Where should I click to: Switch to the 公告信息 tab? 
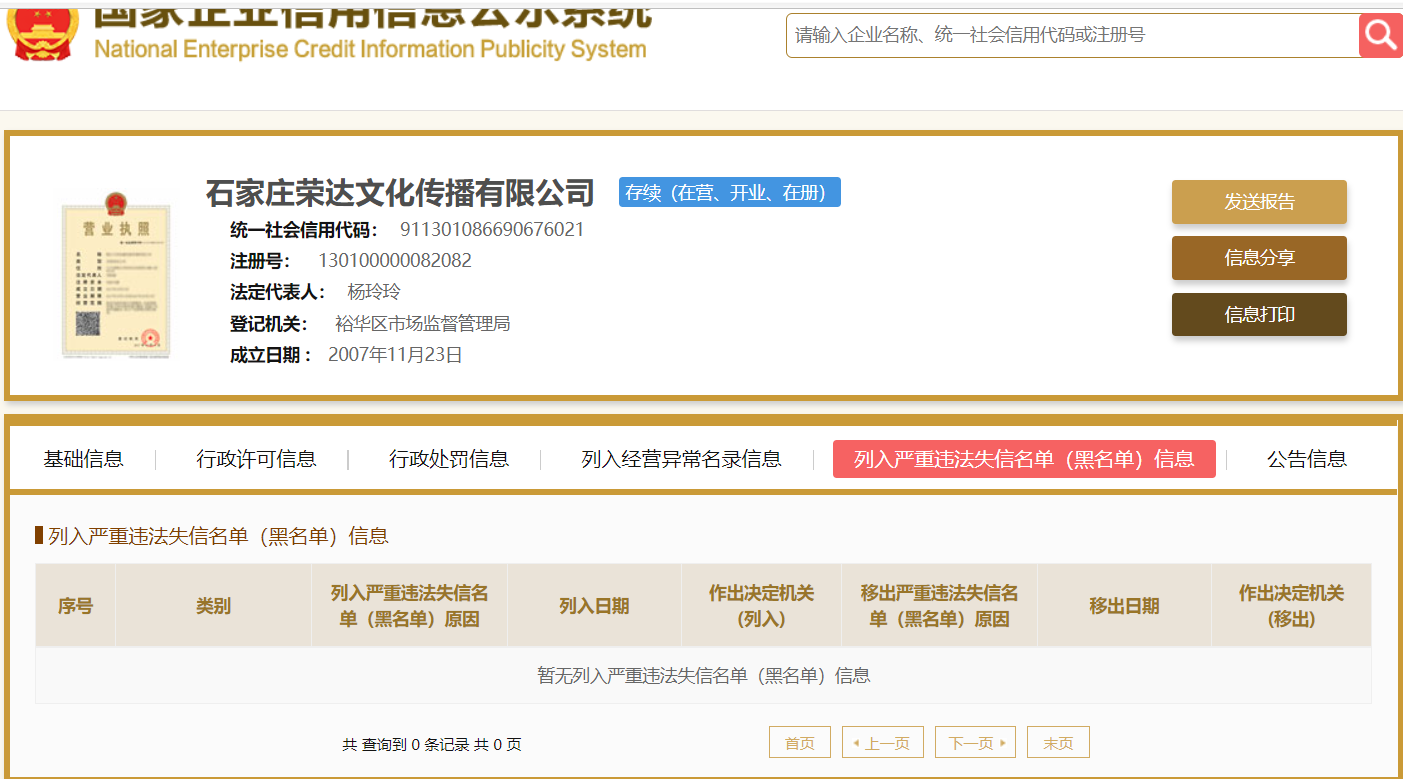click(1307, 459)
